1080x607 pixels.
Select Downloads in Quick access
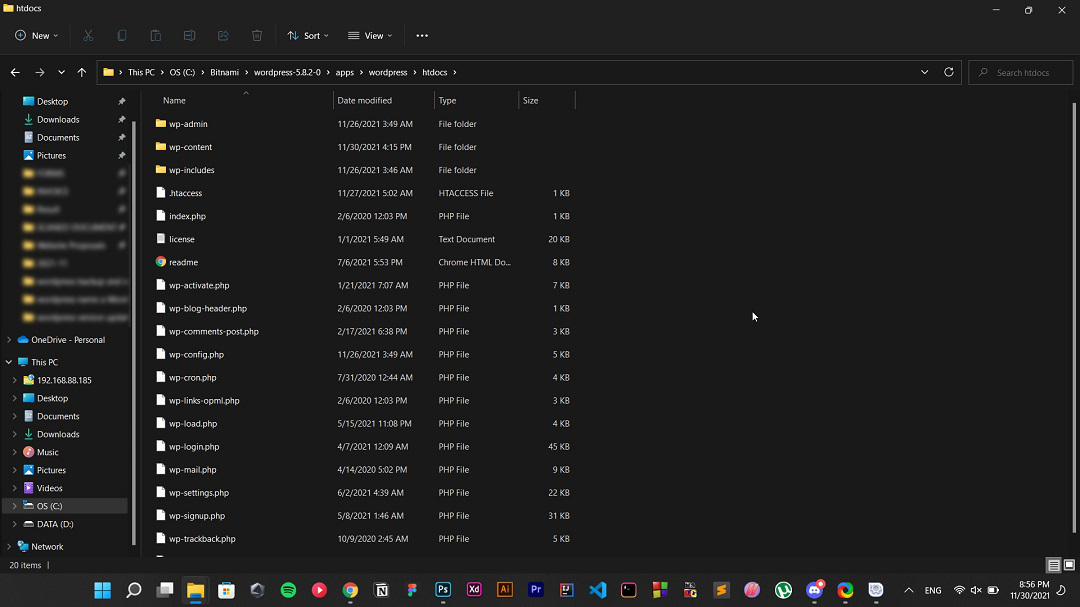point(58,120)
